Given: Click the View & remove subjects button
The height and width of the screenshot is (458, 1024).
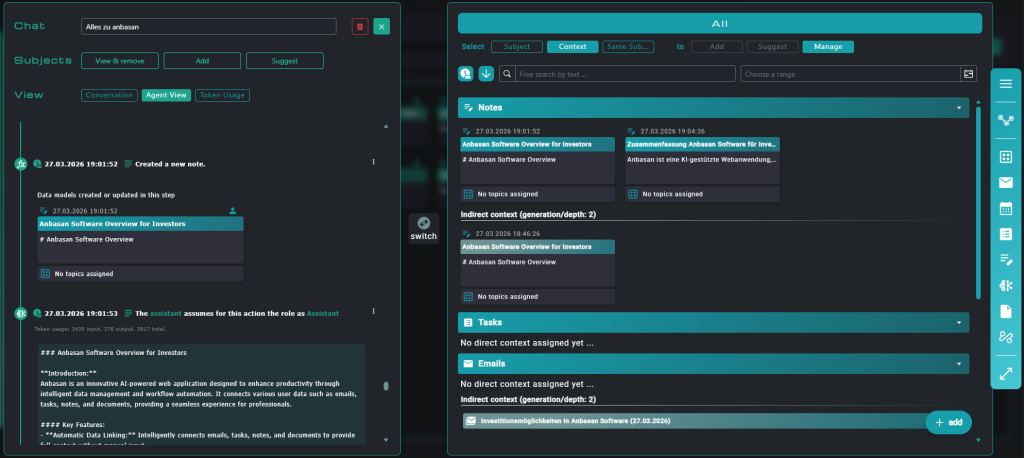Looking at the screenshot, I should click(x=119, y=61).
